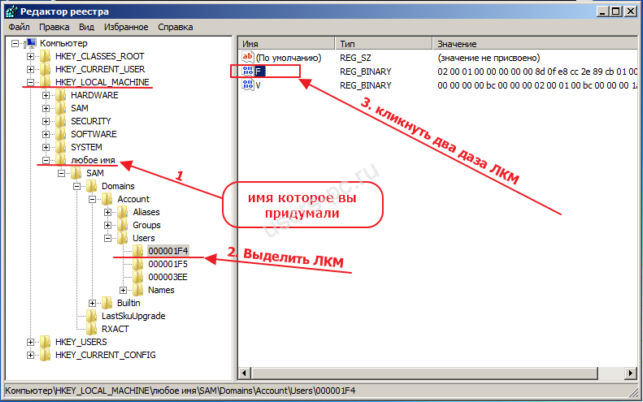Click the Компьютер computer icon
The height and width of the screenshot is (402, 643).
tap(31, 43)
